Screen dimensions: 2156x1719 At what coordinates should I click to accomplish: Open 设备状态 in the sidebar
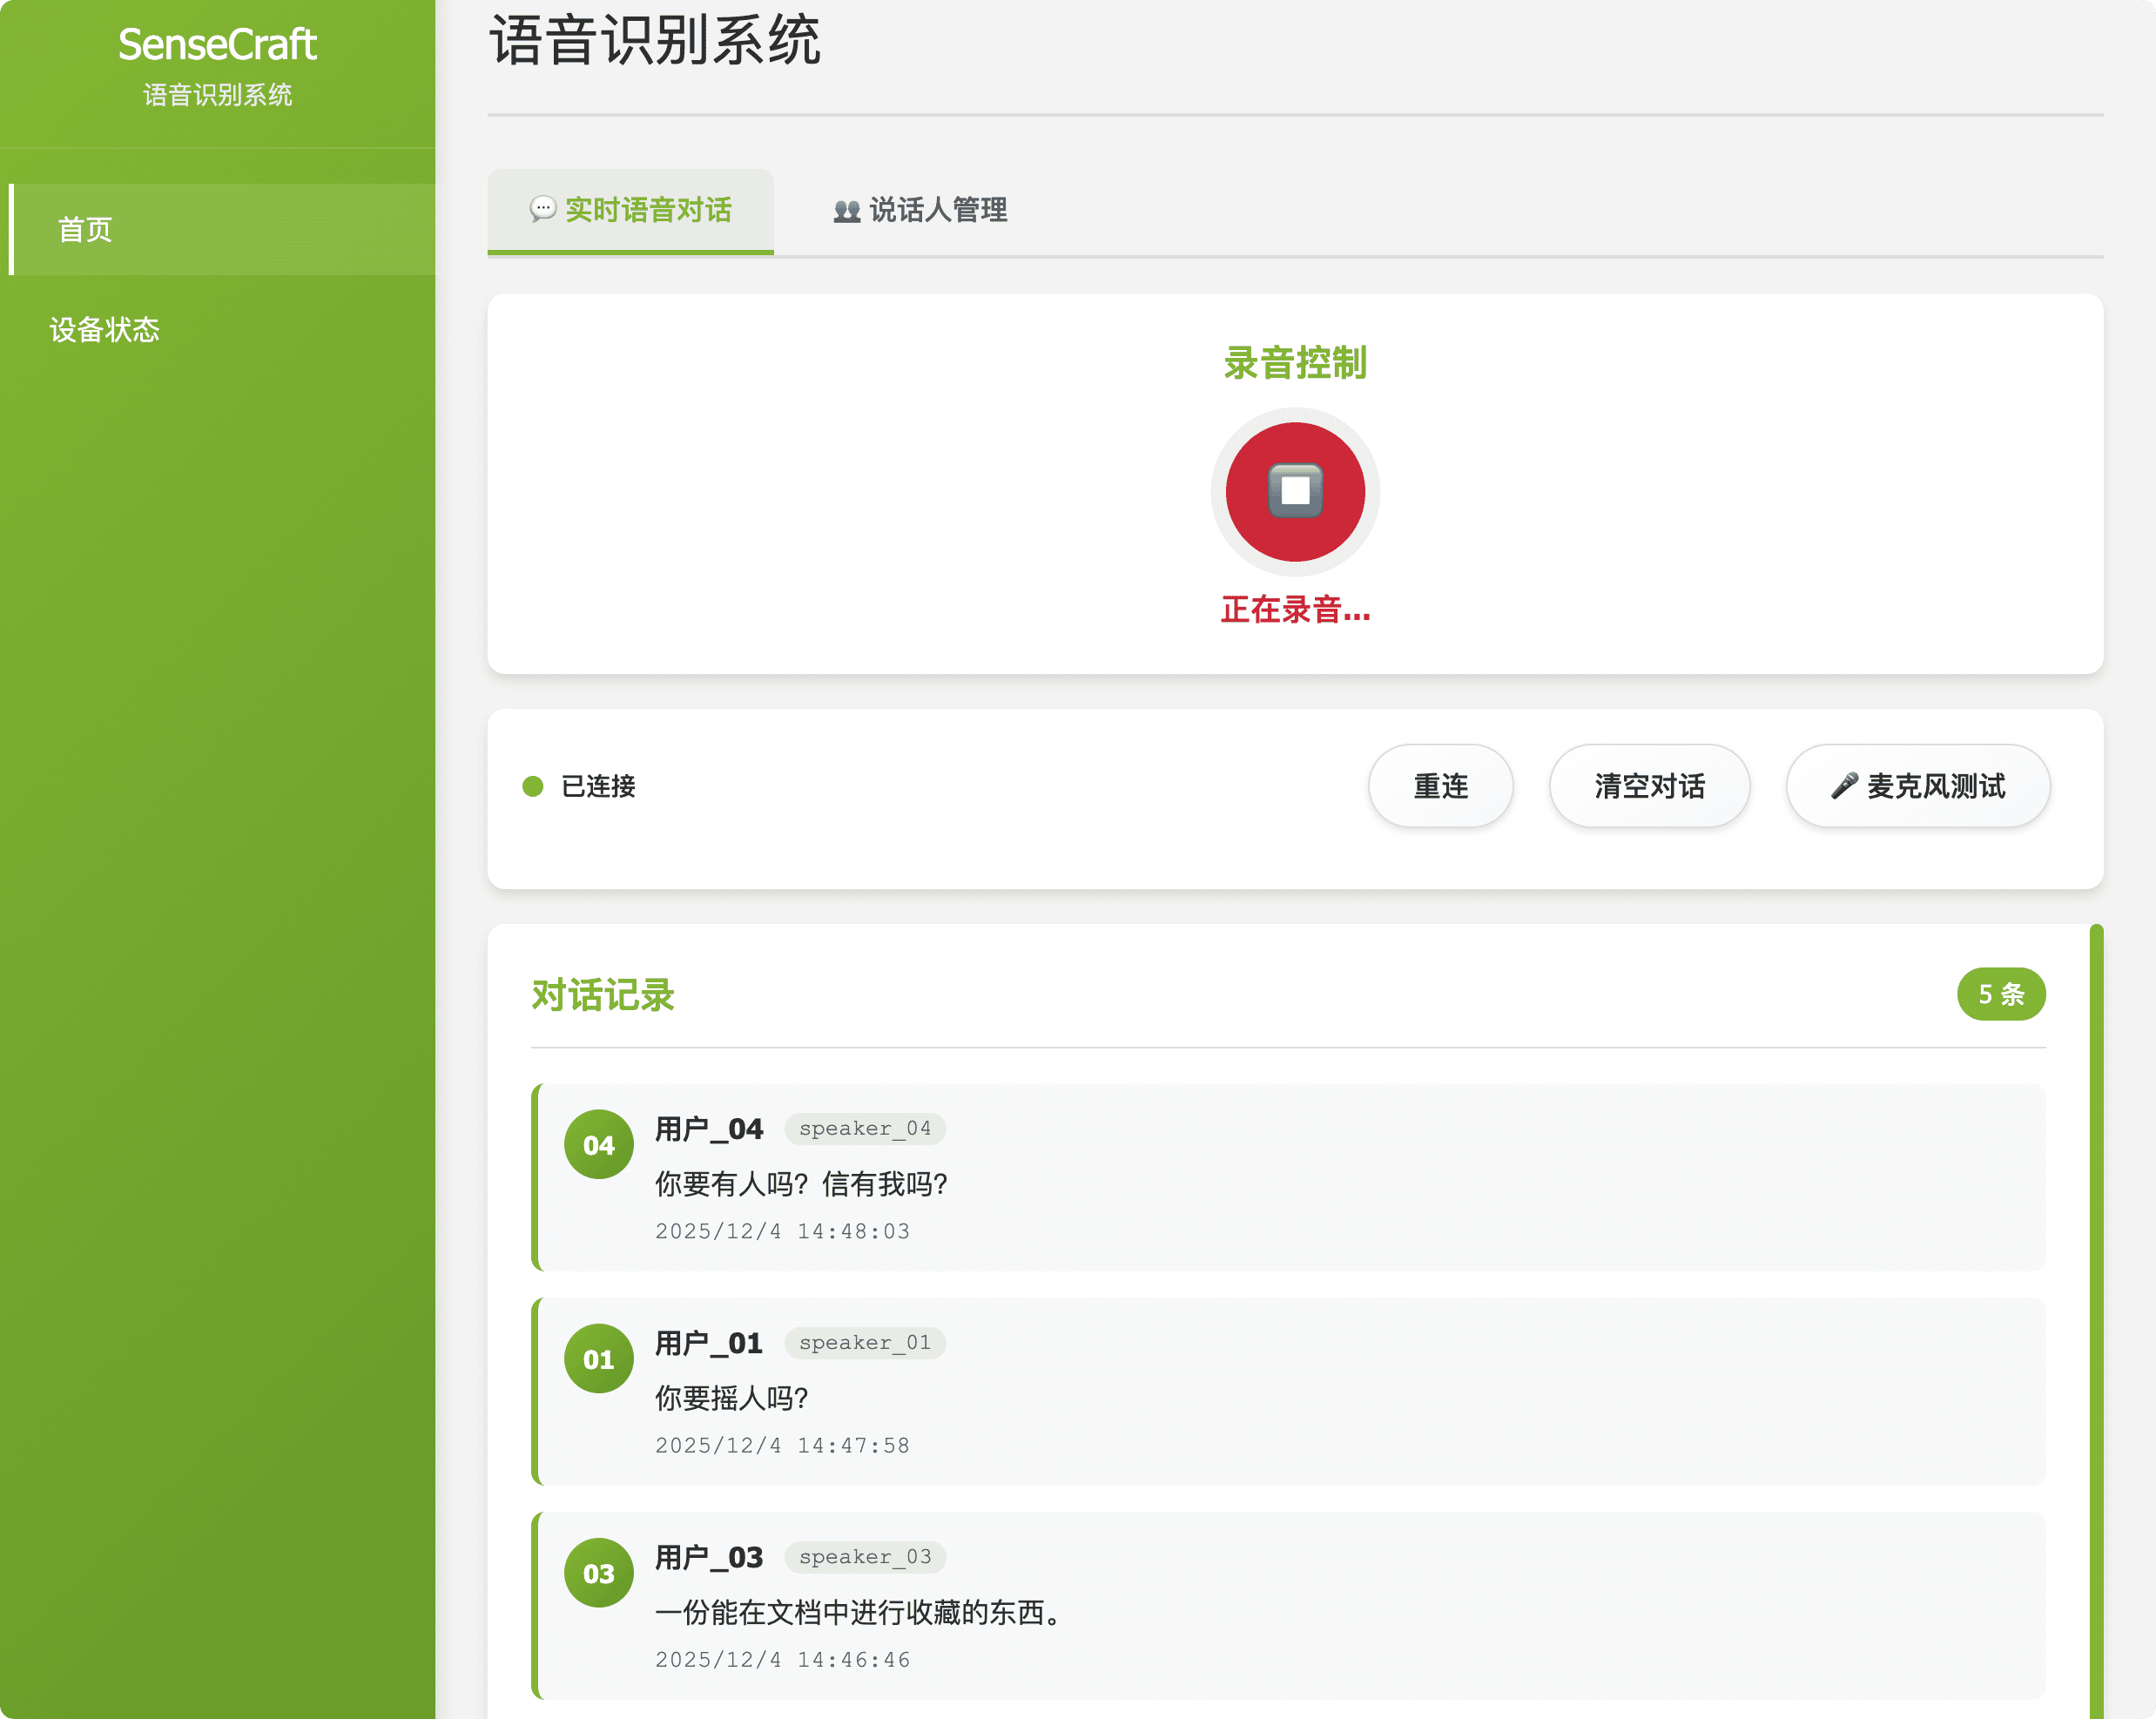coord(105,329)
